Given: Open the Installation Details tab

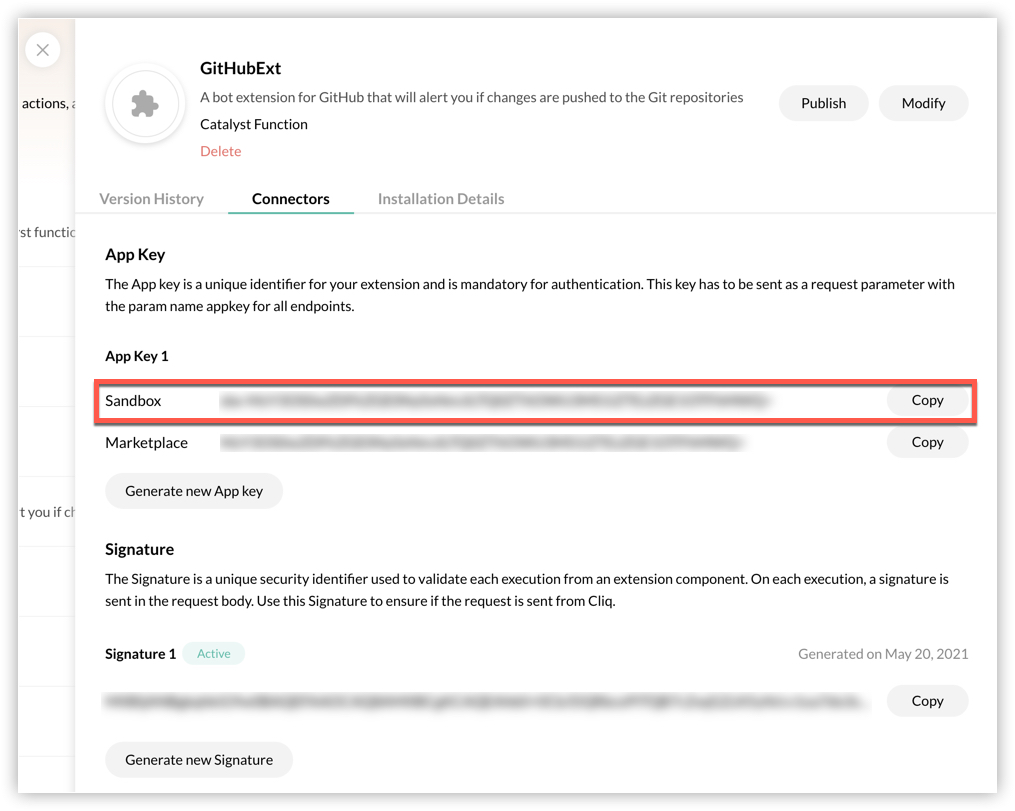Looking at the screenshot, I should [x=441, y=199].
